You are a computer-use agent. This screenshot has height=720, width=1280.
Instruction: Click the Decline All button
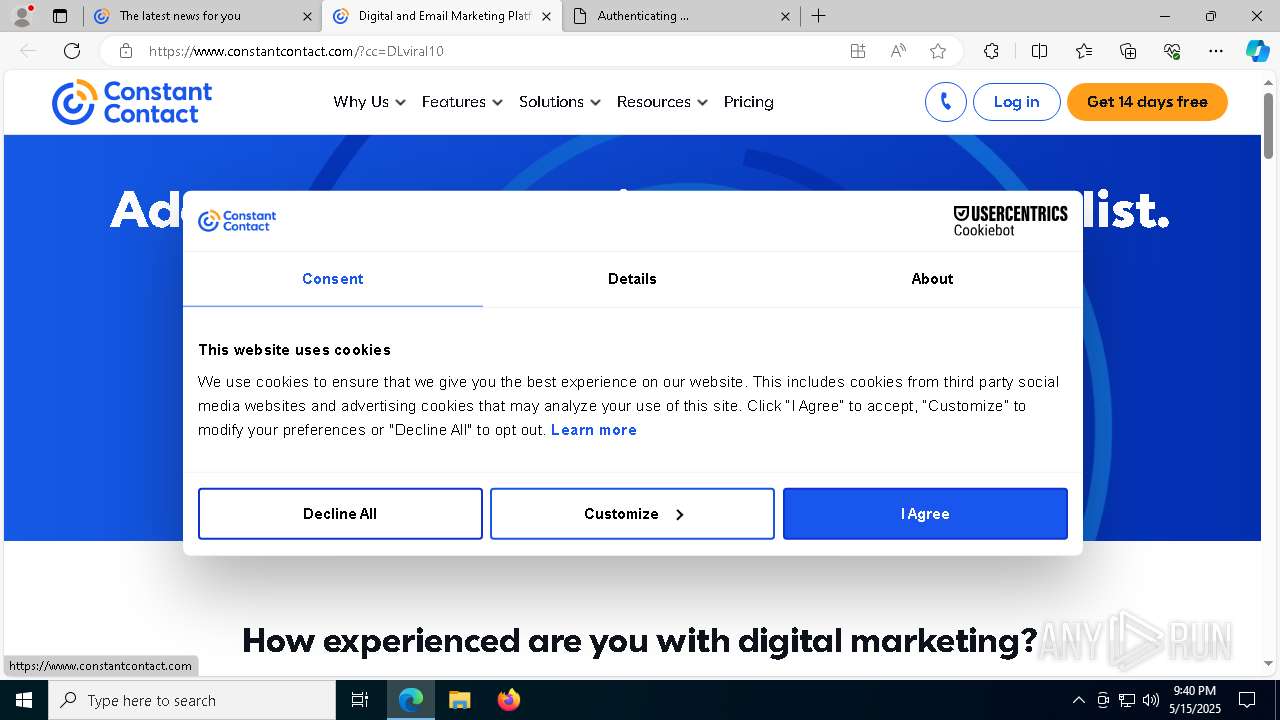[x=340, y=514]
